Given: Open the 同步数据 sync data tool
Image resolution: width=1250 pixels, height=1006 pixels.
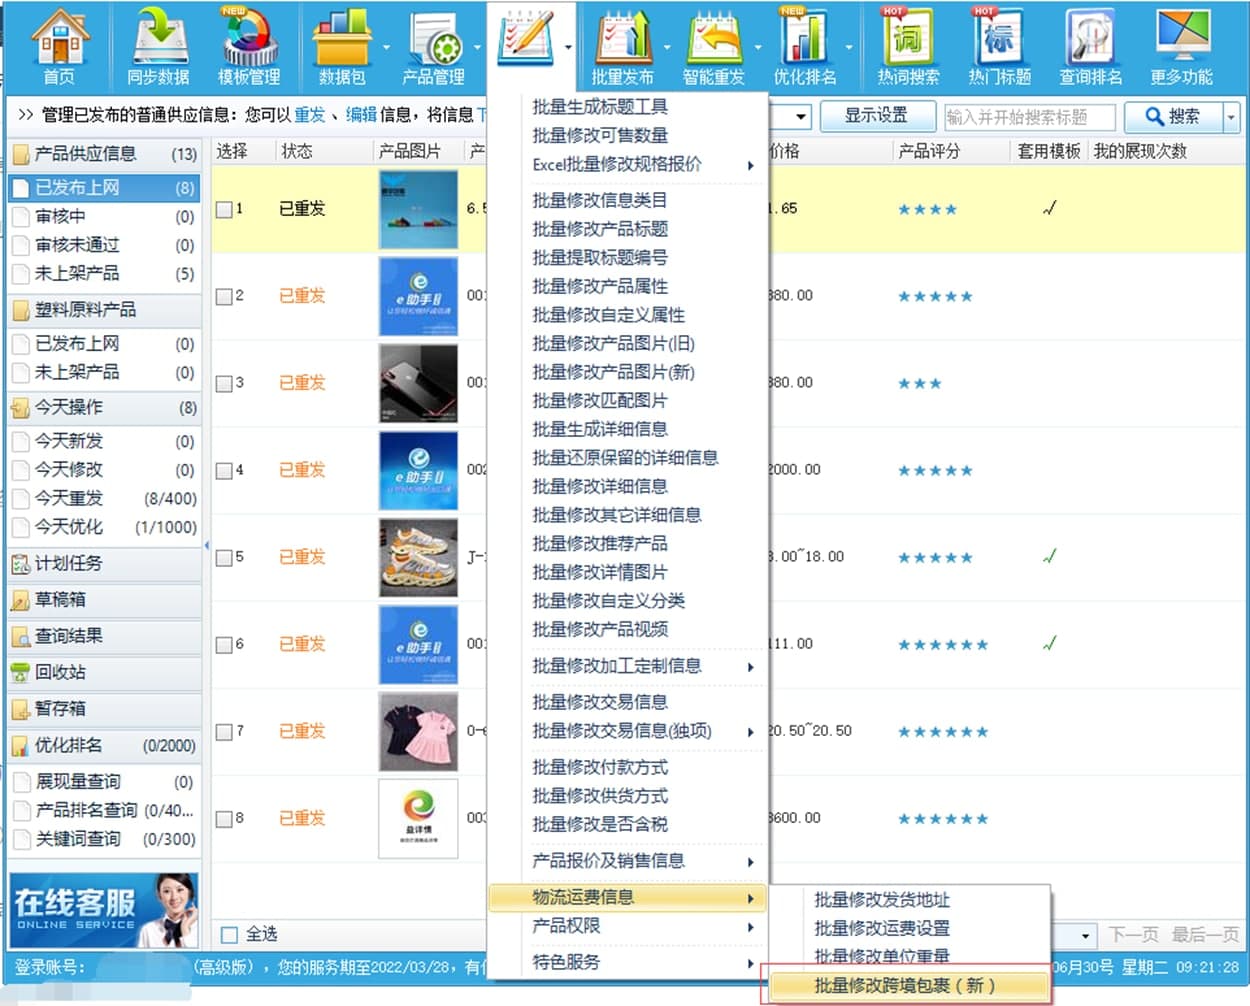Looking at the screenshot, I should pos(158,46).
